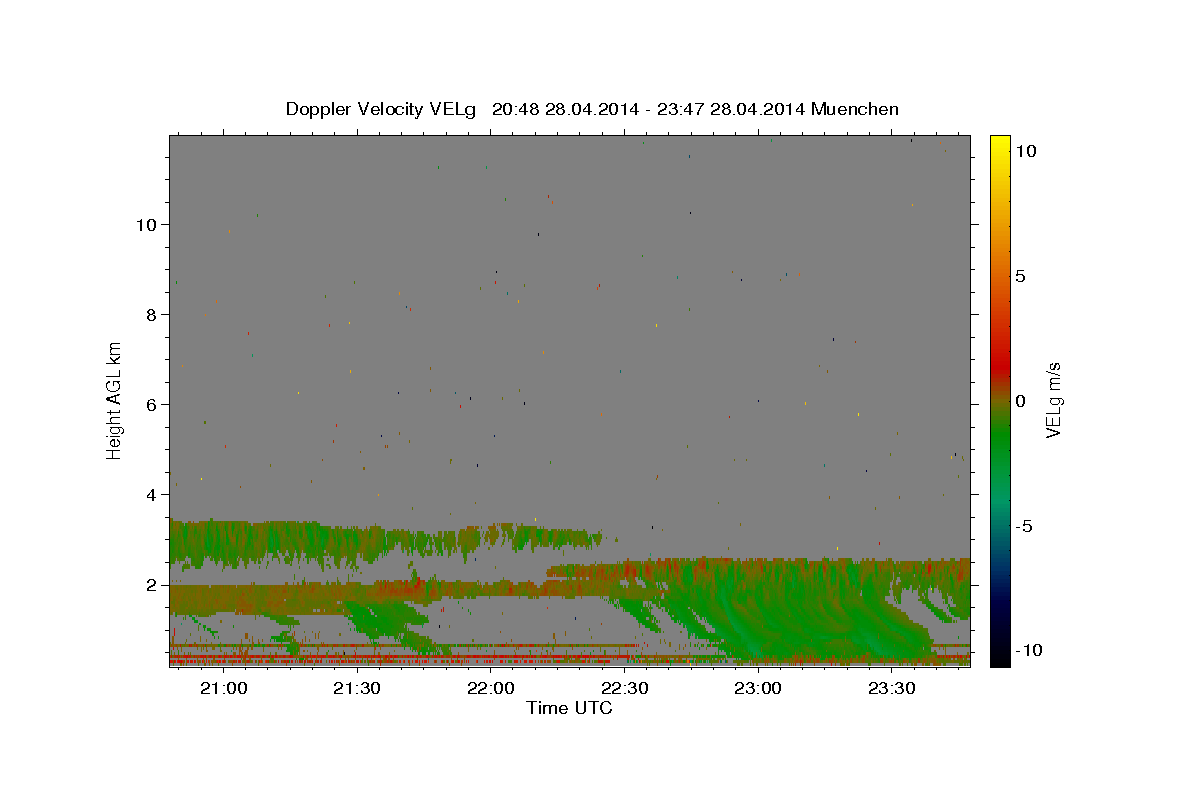This screenshot has width=1200, height=800.
Task: Click the plot title 'Doppler Velocity VELg'
Action: (x=382, y=109)
